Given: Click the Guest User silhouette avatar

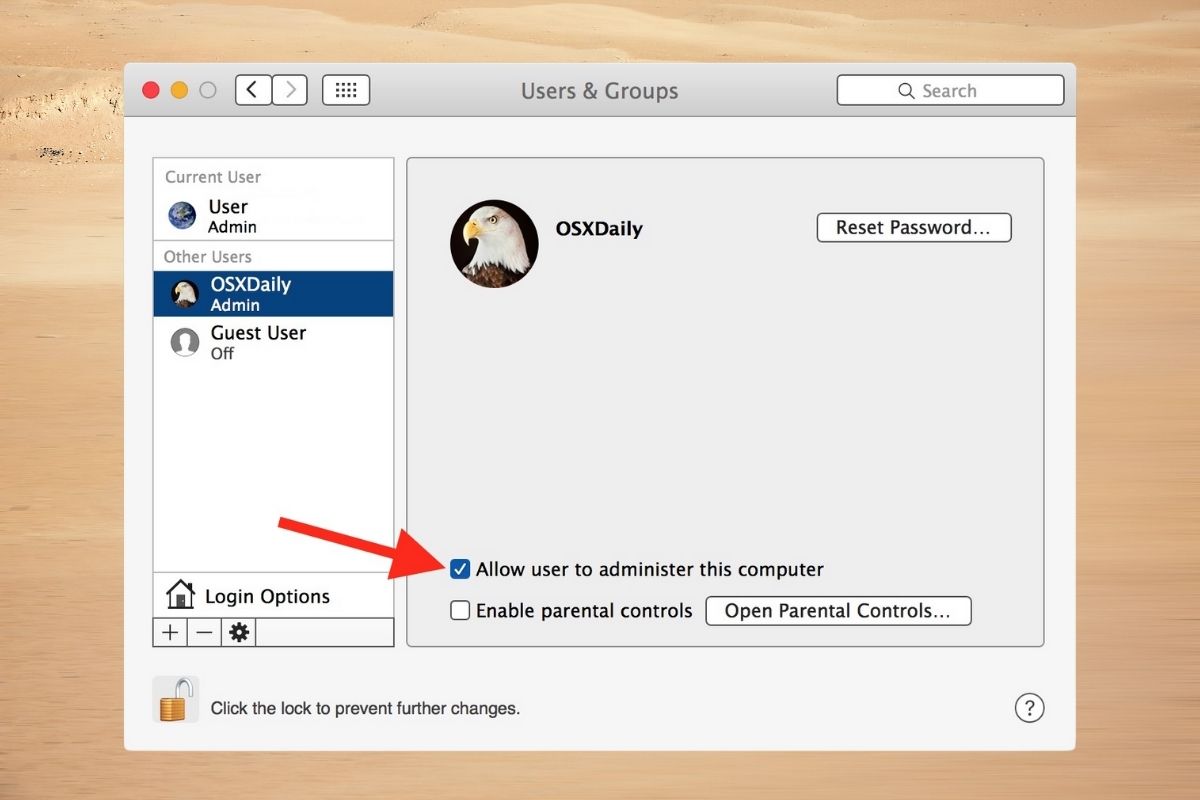Looking at the screenshot, I should tap(185, 342).
